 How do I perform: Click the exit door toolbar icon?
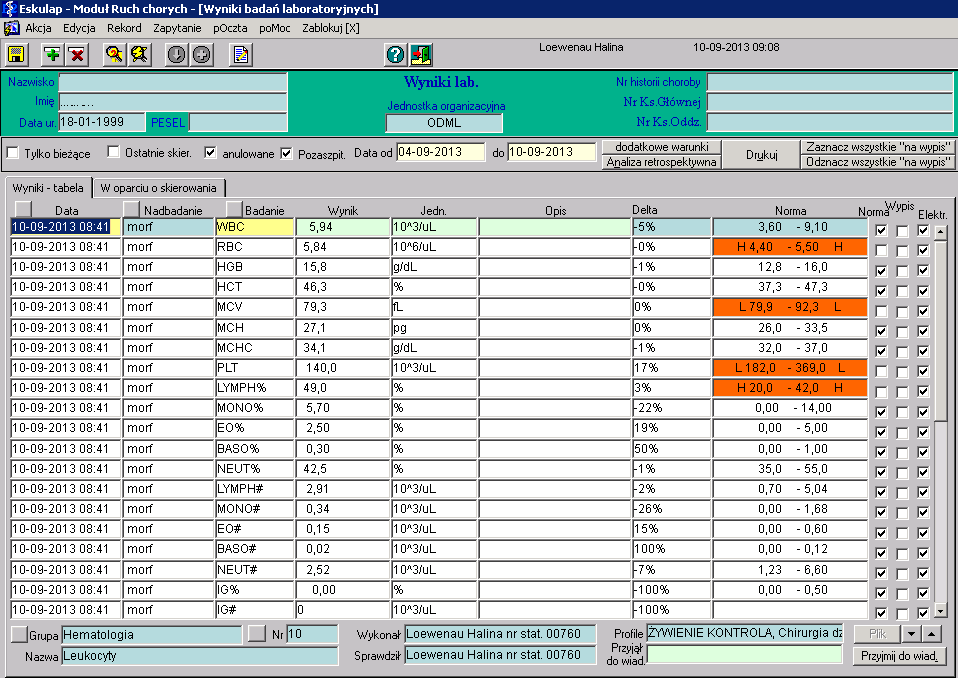coord(421,55)
